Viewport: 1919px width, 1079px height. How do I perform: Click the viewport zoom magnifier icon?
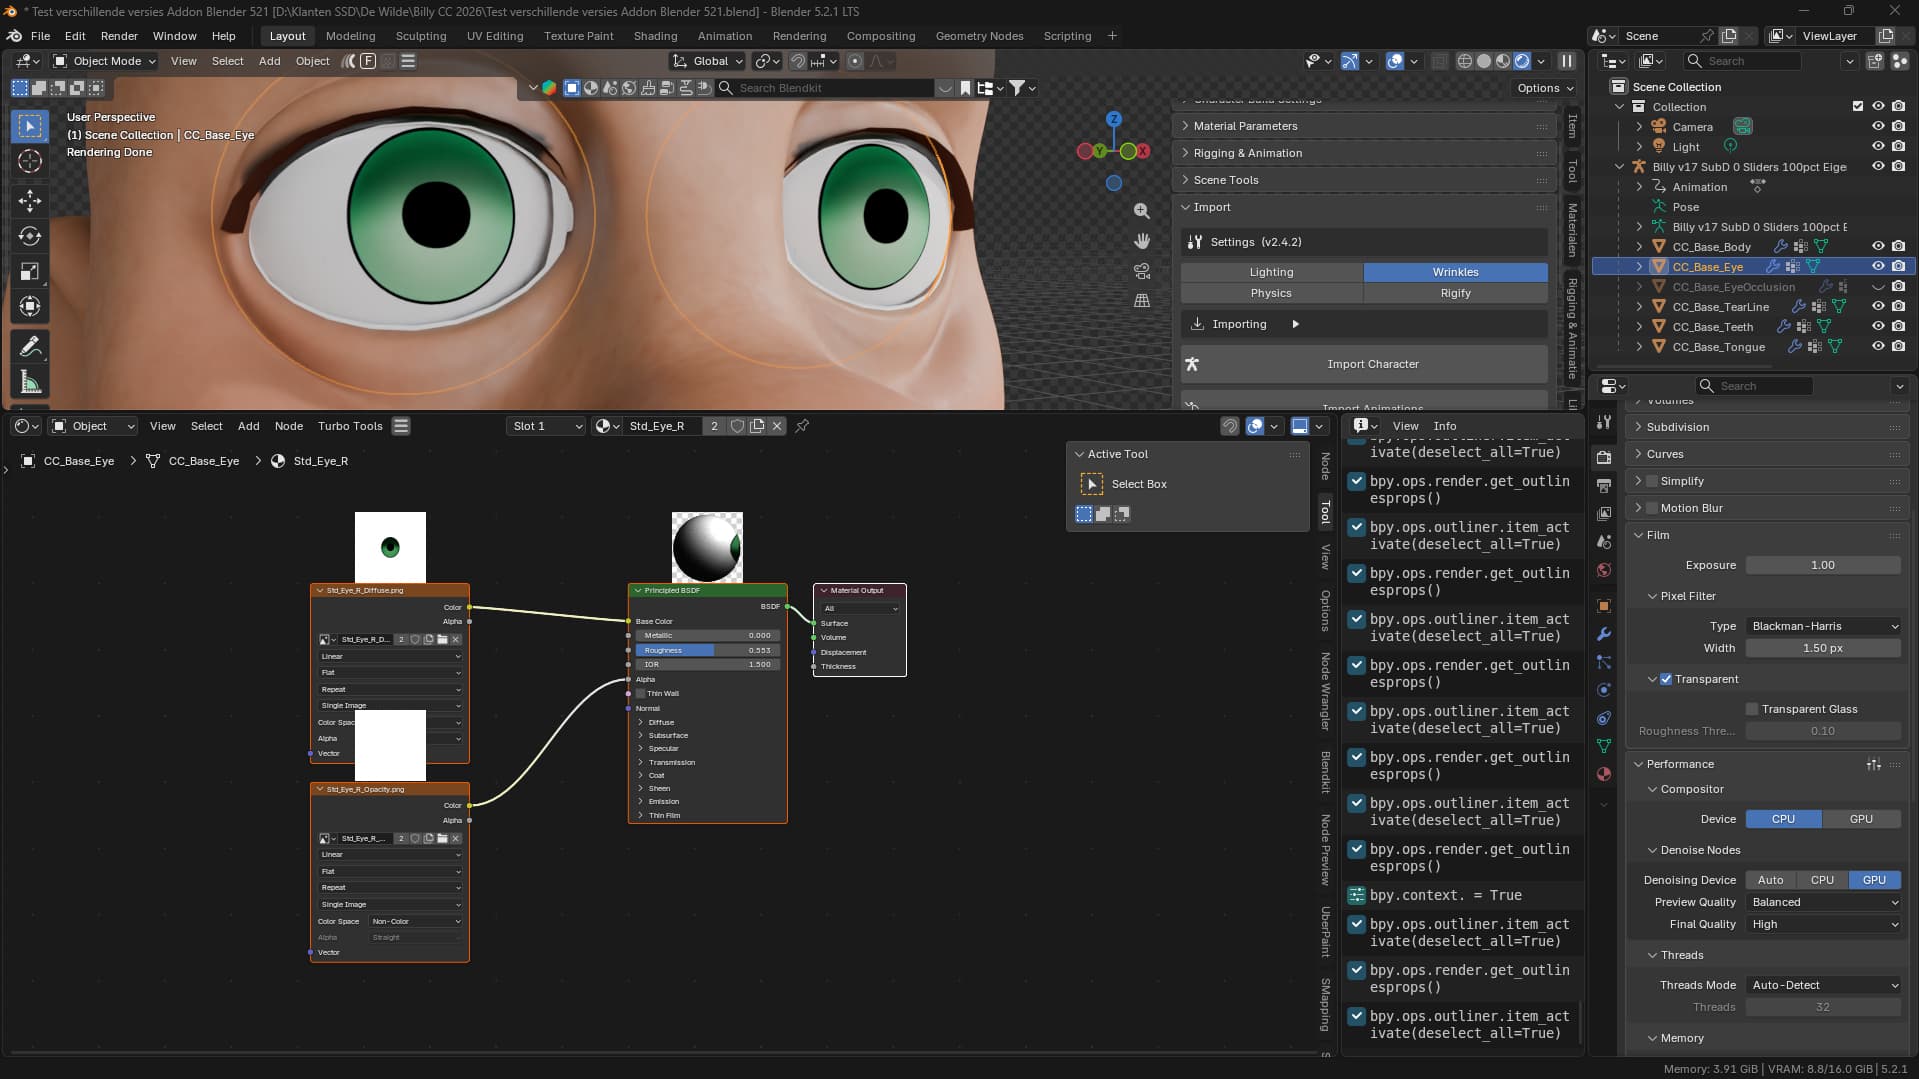point(1141,211)
